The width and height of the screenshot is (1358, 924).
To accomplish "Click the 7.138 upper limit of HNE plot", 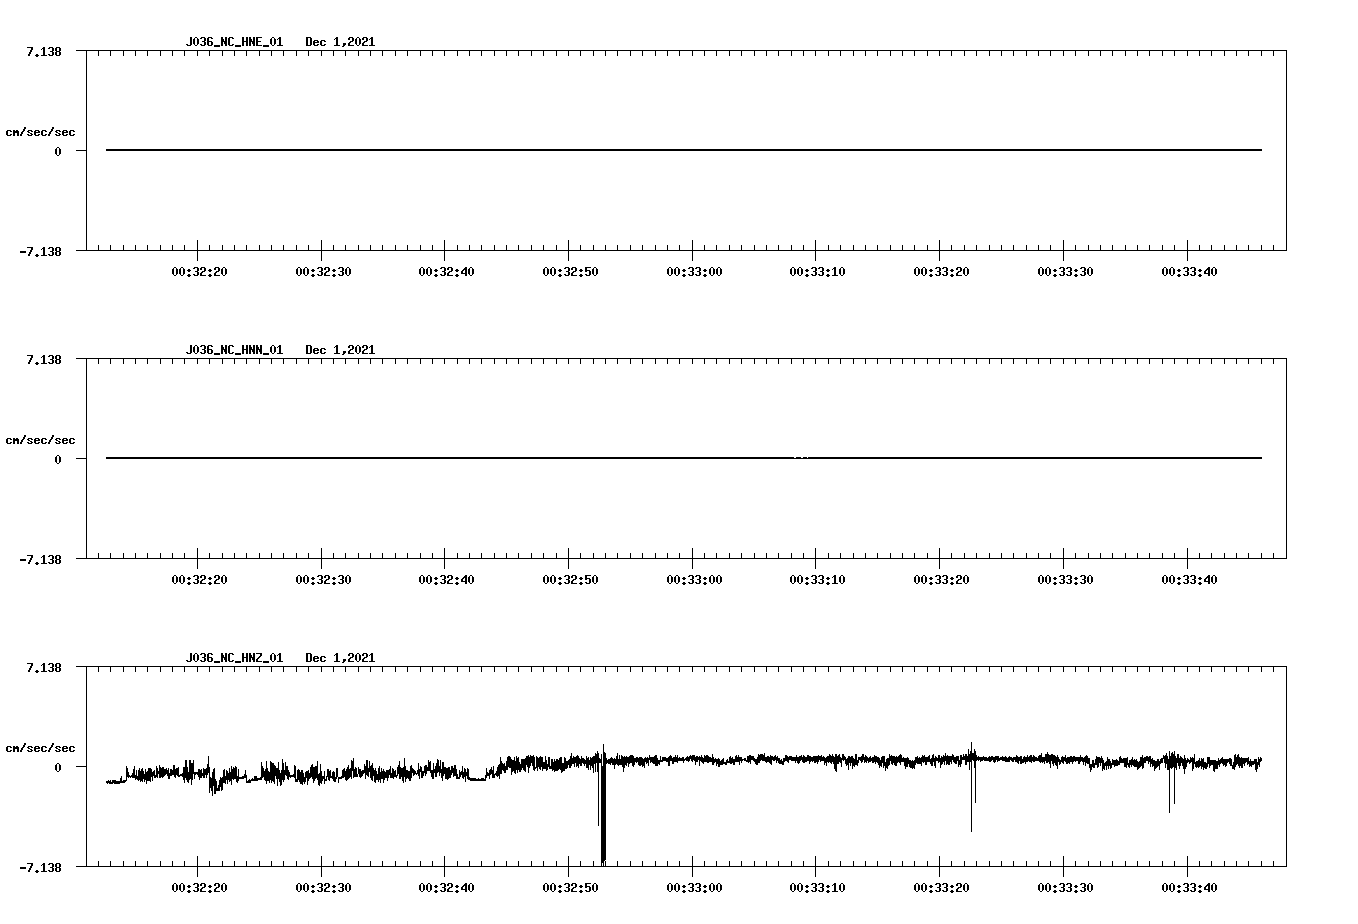I will 44,51.
